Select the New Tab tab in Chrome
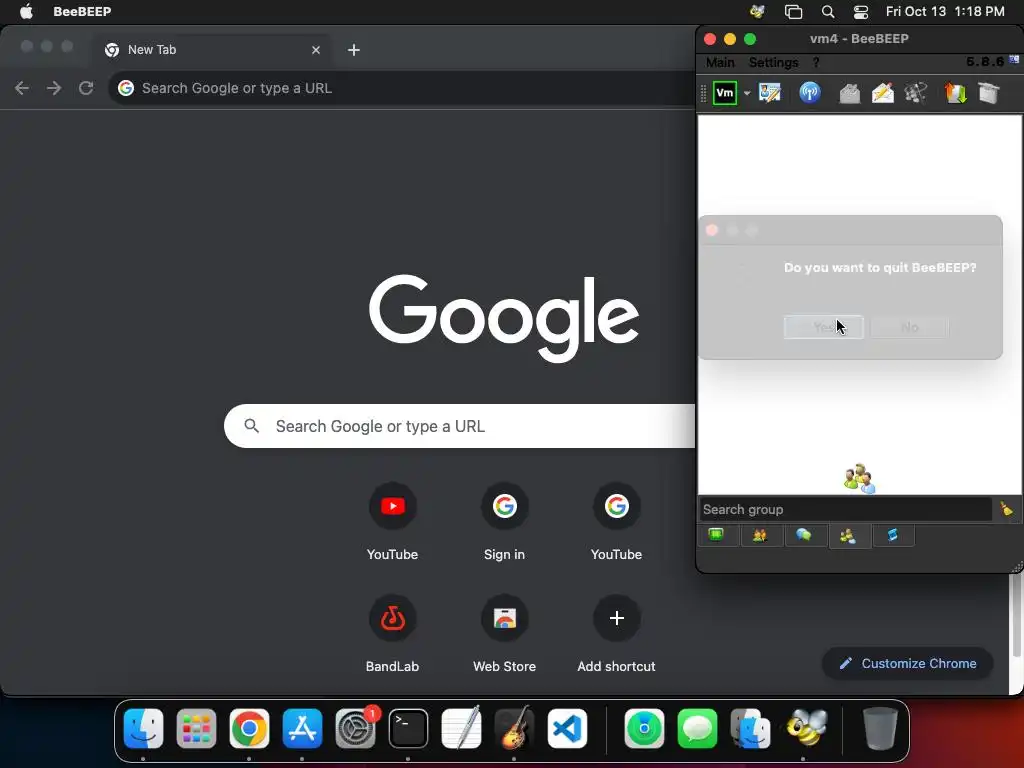Image resolution: width=1024 pixels, height=768 pixels. [x=210, y=50]
